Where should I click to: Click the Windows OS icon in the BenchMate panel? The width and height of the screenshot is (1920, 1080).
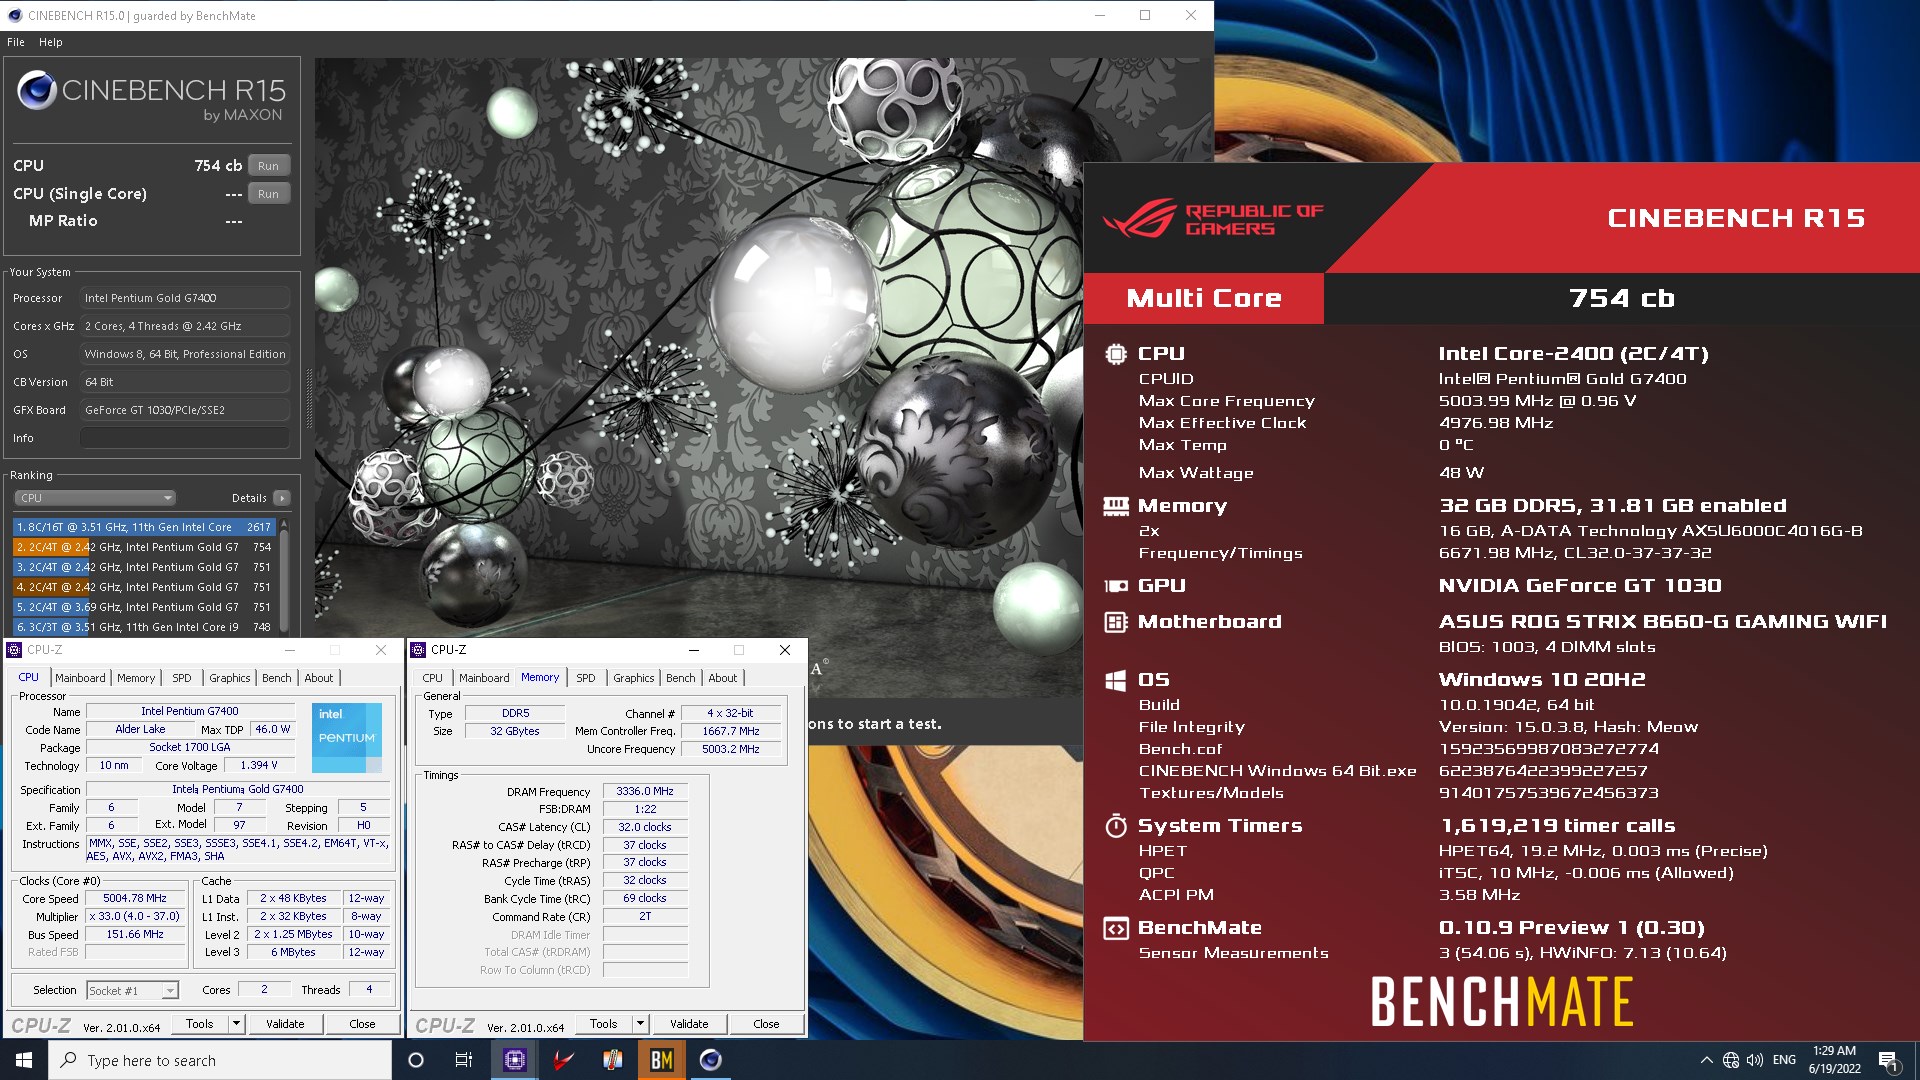(1116, 680)
